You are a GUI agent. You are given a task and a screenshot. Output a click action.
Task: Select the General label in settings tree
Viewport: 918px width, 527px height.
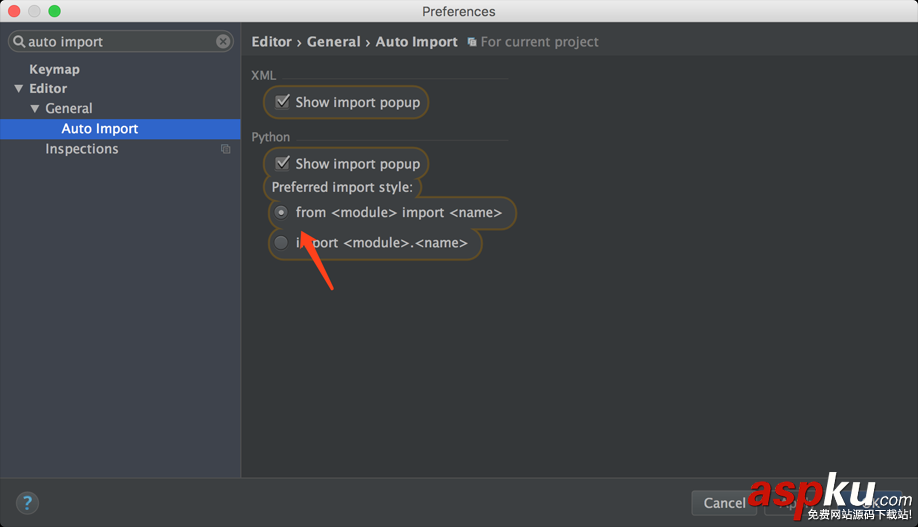click(x=69, y=109)
